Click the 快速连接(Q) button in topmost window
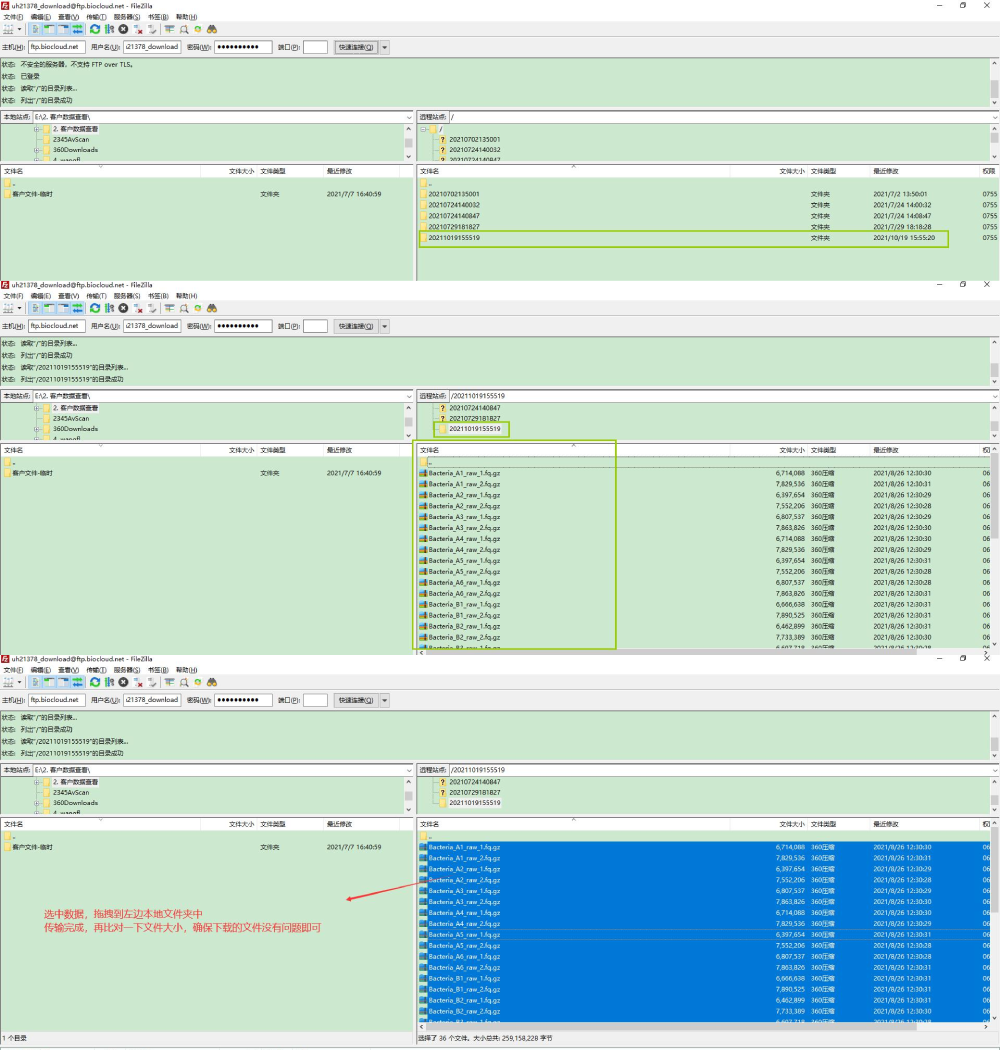 tap(355, 47)
